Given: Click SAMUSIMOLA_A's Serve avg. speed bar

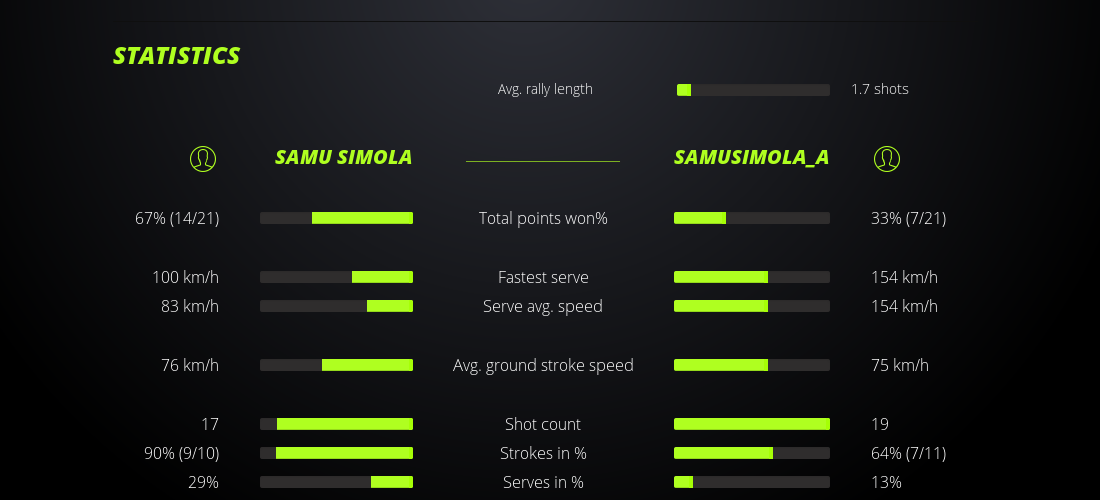Looking at the screenshot, I should click(751, 306).
